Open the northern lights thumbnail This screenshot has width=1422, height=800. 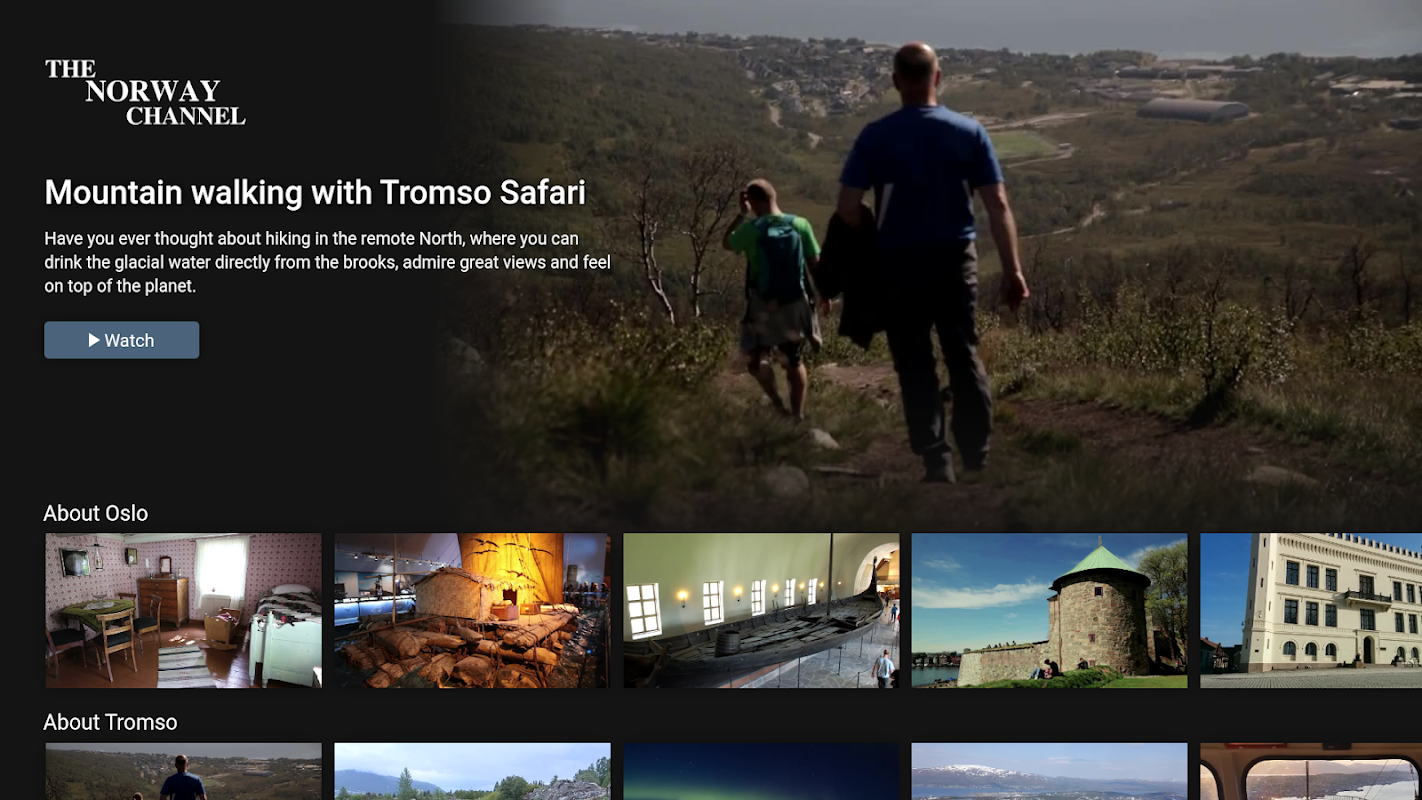pyautogui.click(x=761, y=771)
